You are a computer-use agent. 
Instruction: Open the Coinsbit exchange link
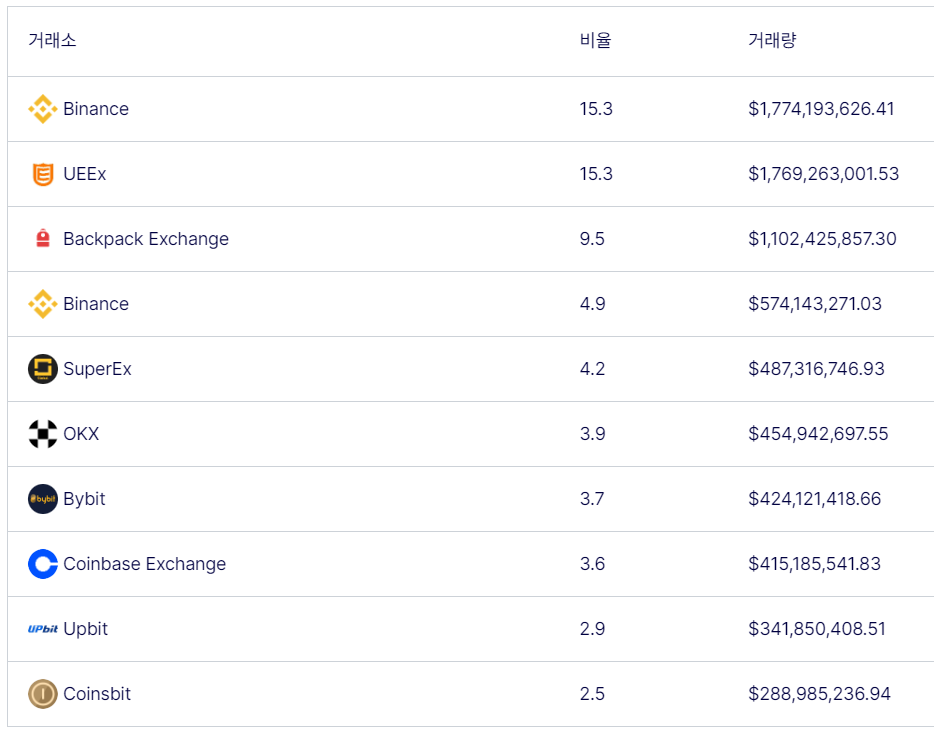click(97, 693)
